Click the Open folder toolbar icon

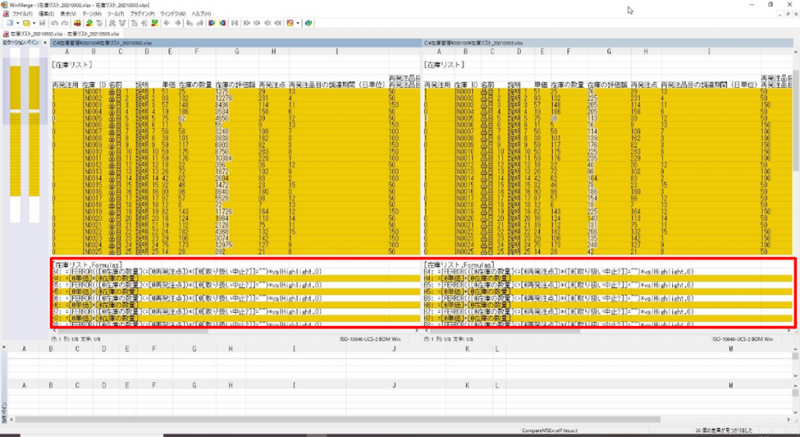(26, 23)
